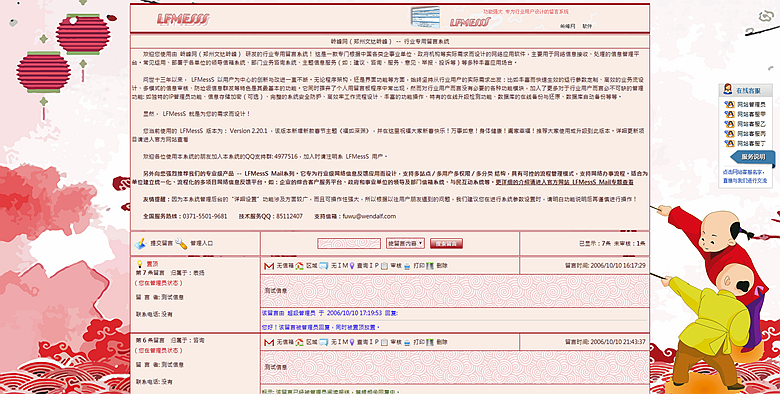Click the message search text field
Image resolution: width=780 pixels, height=394 pixels.
point(349,243)
